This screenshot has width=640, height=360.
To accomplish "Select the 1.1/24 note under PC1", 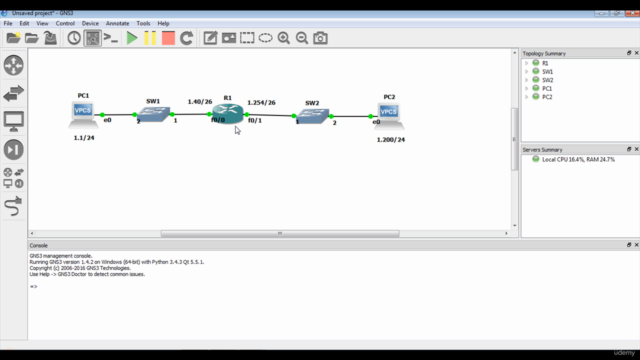I will pos(84,138).
